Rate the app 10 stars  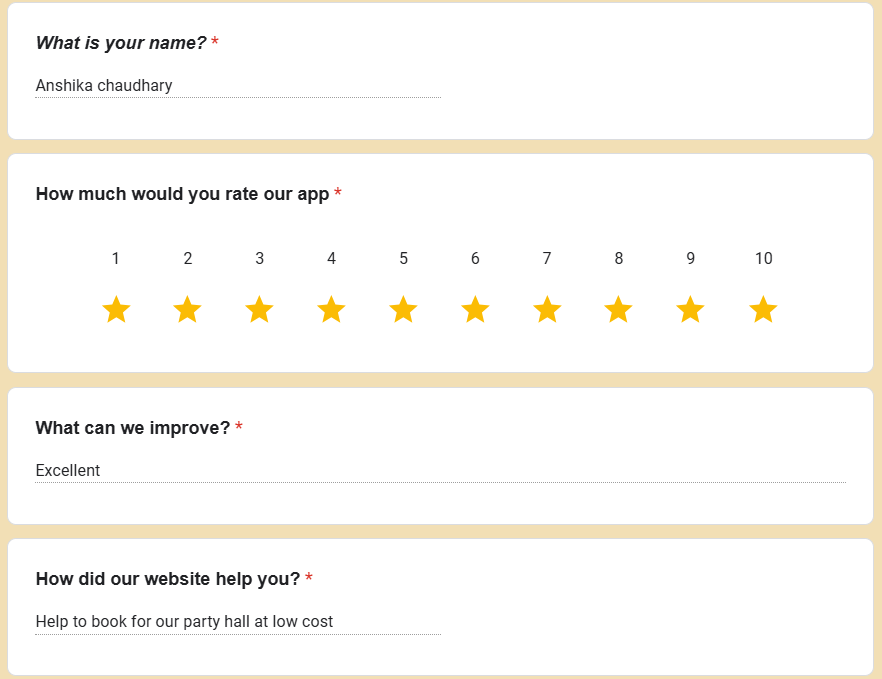coord(763,310)
